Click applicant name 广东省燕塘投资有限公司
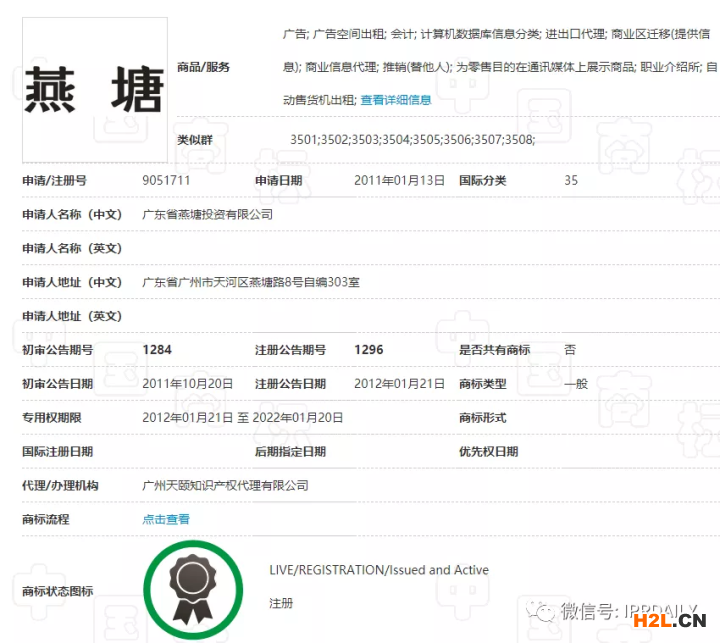The width and height of the screenshot is (720, 643). [x=208, y=215]
